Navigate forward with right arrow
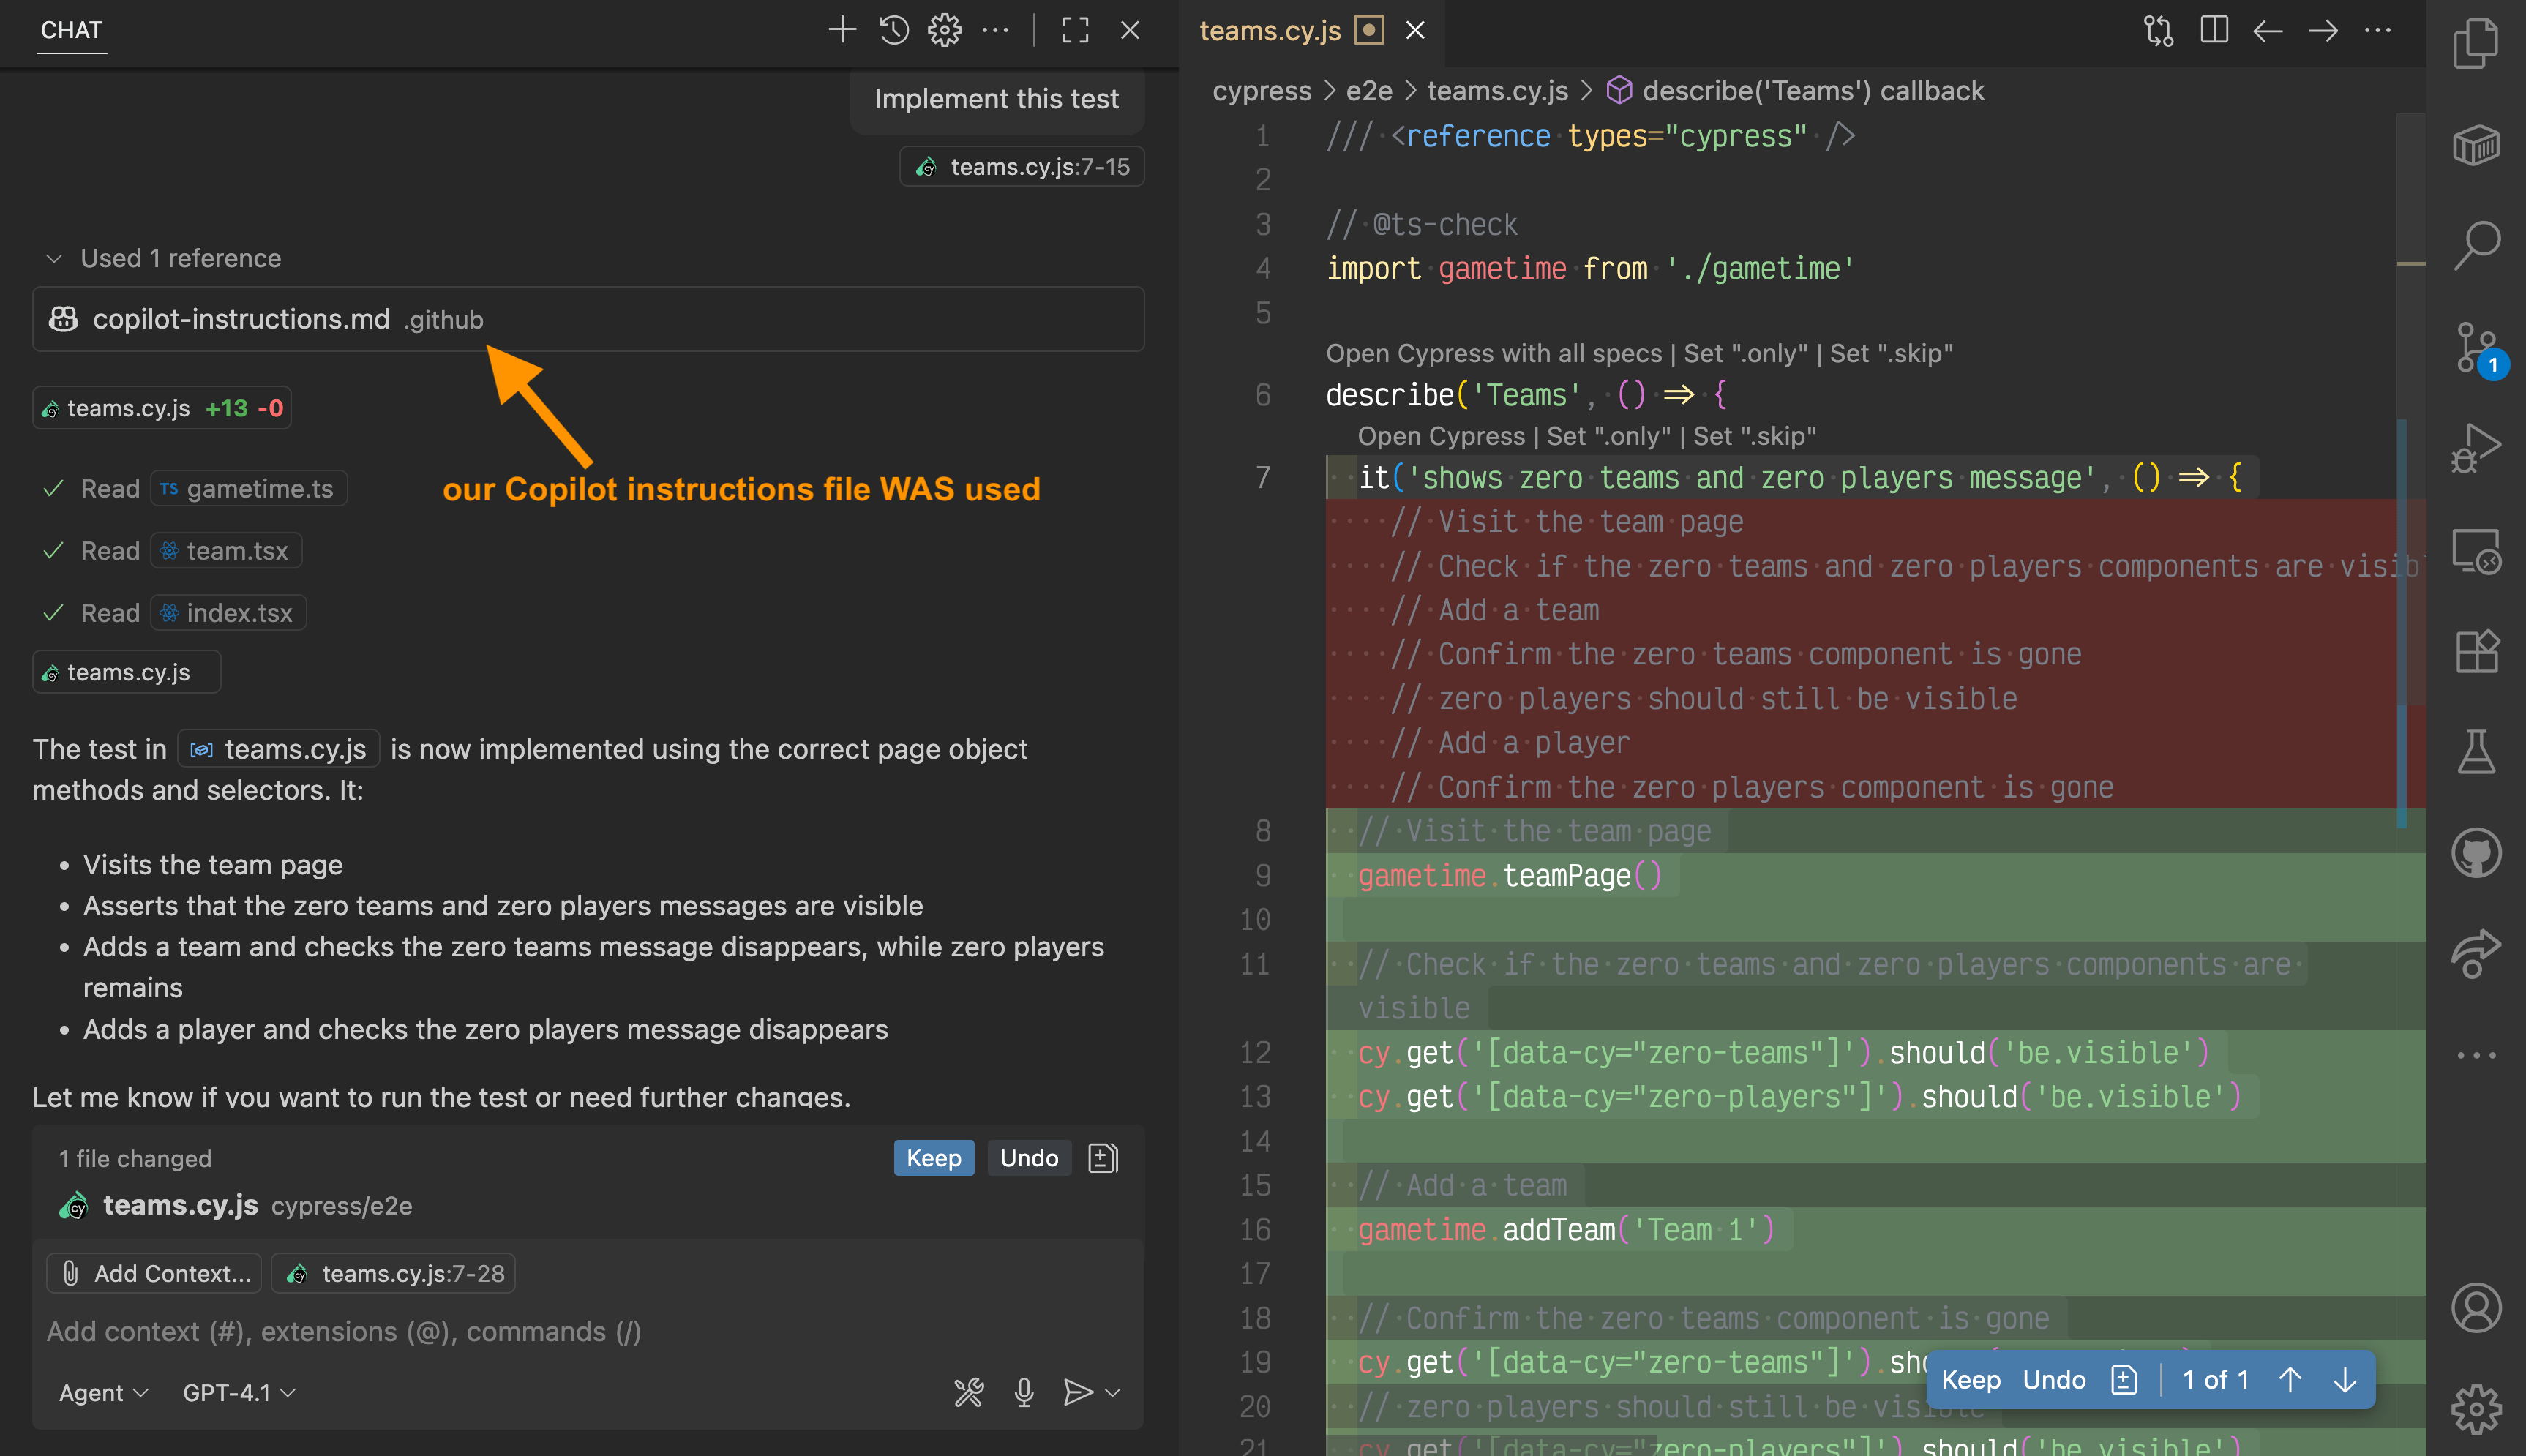 tap(2323, 31)
